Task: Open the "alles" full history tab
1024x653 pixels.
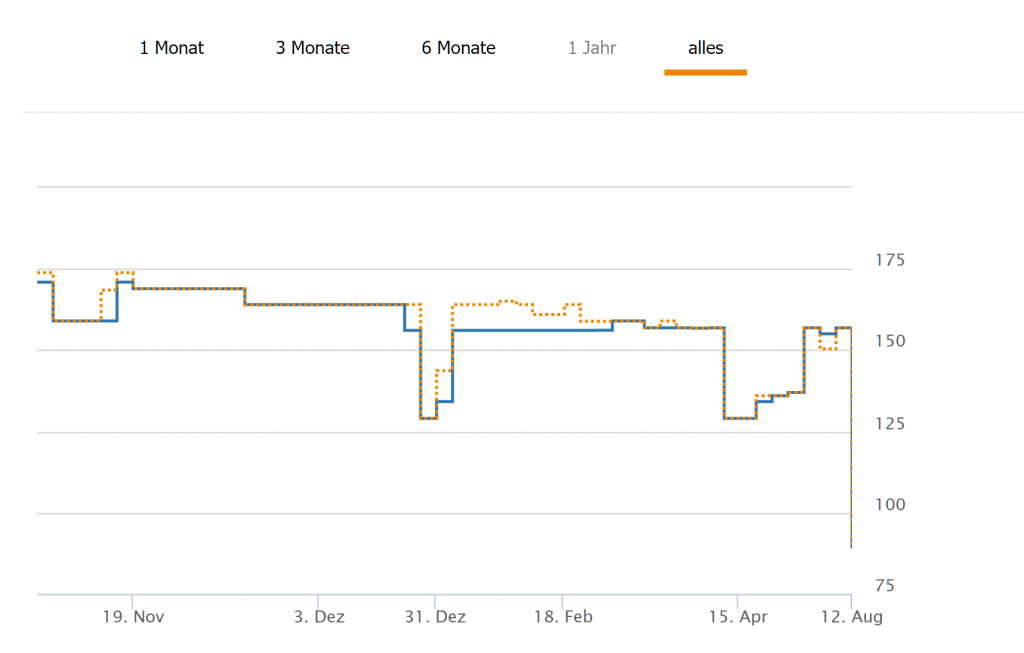Action: tap(705, 48)
